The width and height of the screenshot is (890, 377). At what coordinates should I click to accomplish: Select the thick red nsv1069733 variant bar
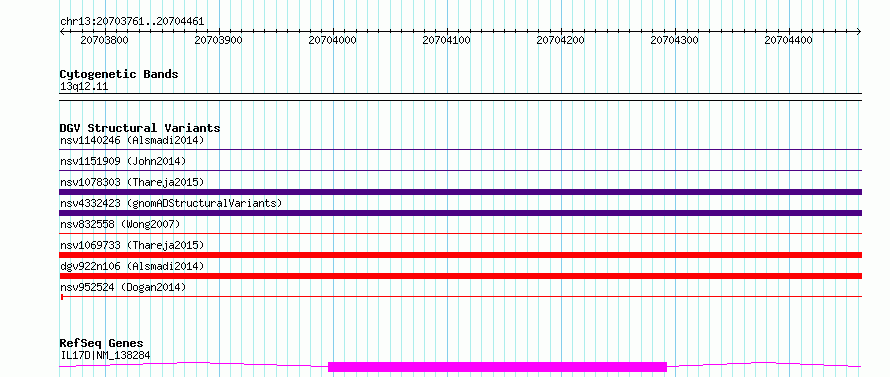(461, 255)
